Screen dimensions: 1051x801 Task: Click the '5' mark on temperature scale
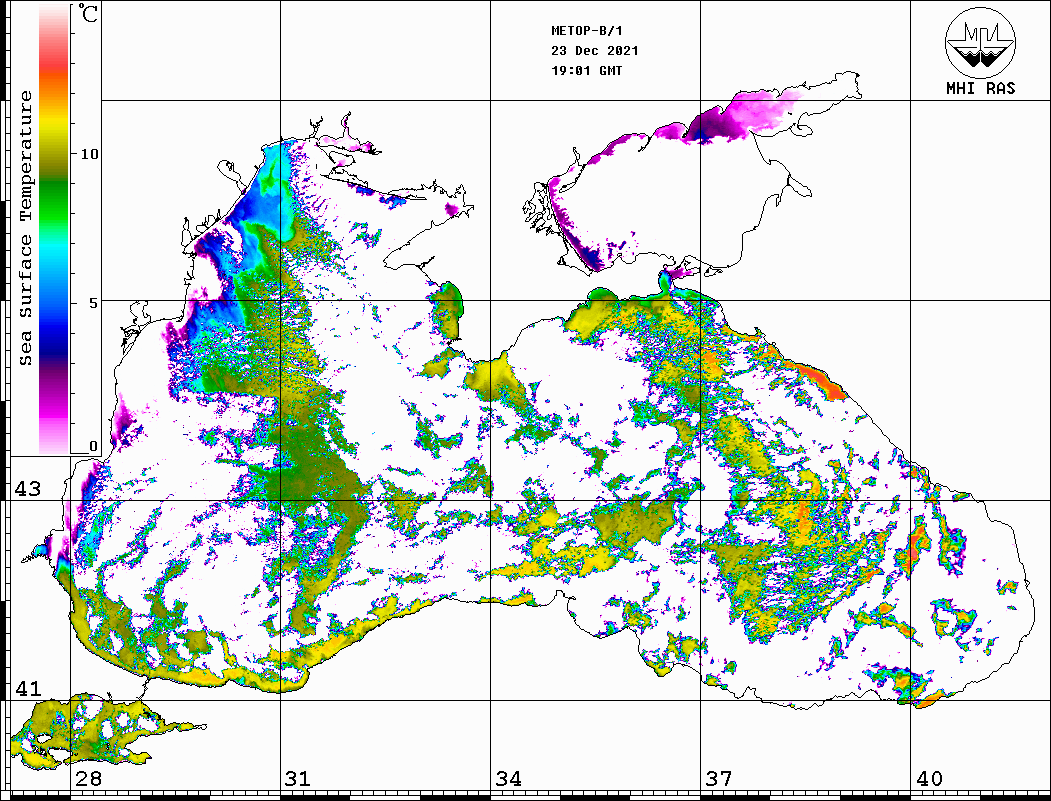93,303
